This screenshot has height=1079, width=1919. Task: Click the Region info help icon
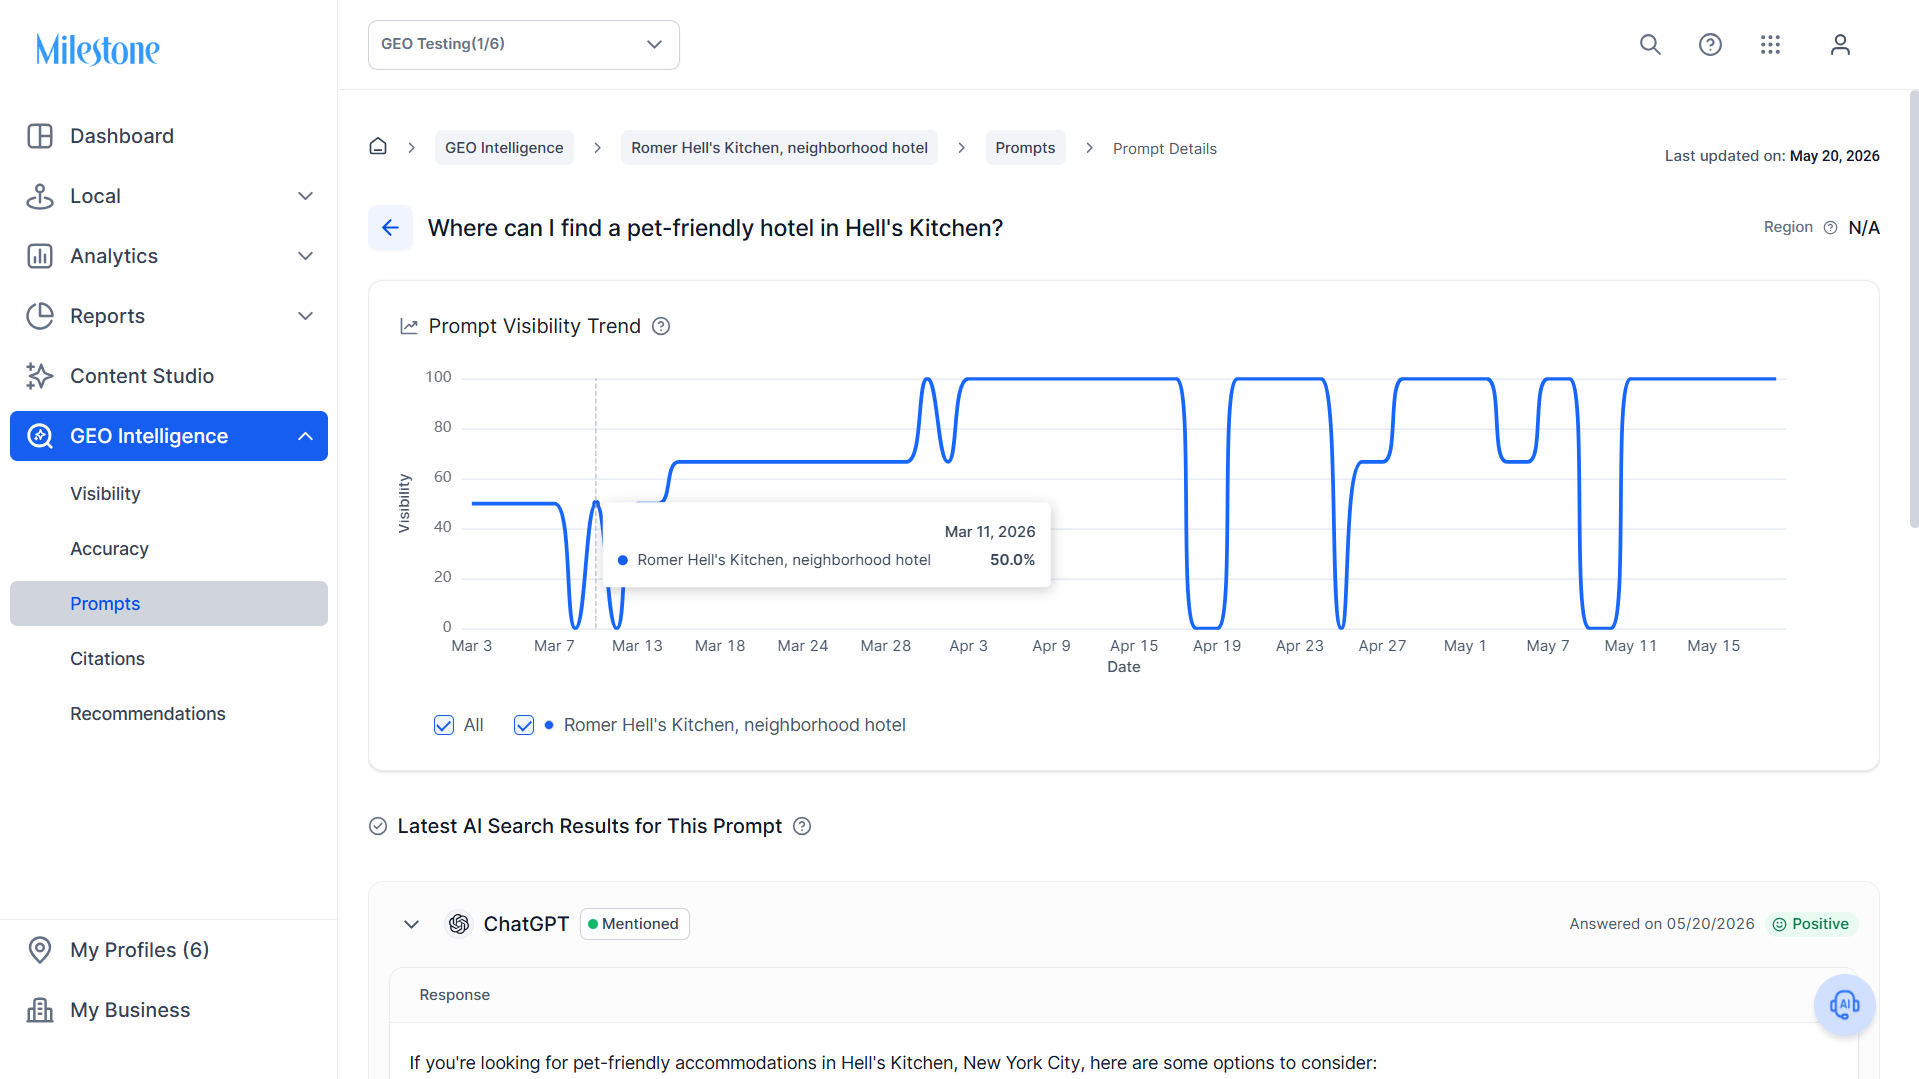(x=1830, y=228)
